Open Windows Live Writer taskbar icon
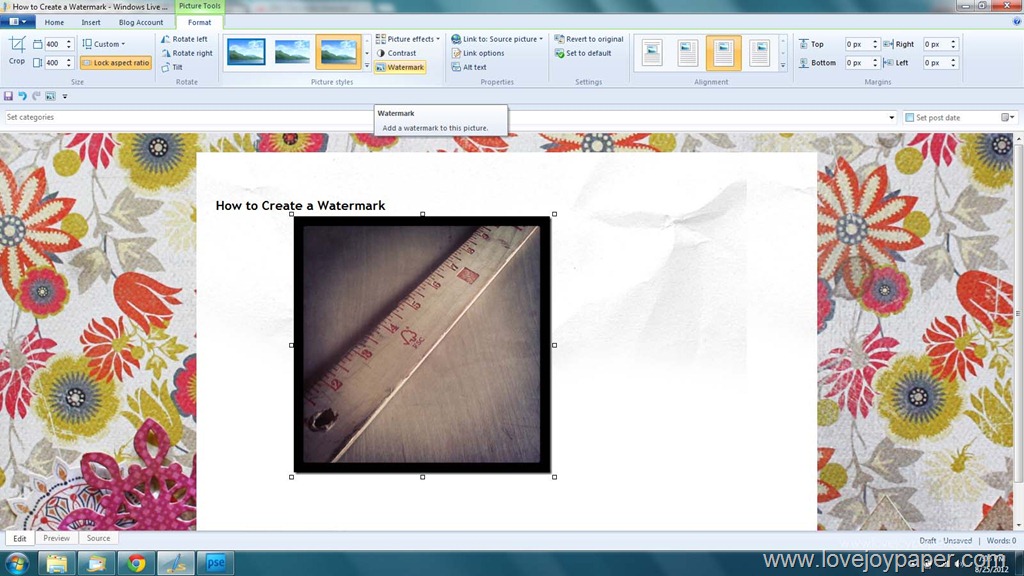 [176, 563]
